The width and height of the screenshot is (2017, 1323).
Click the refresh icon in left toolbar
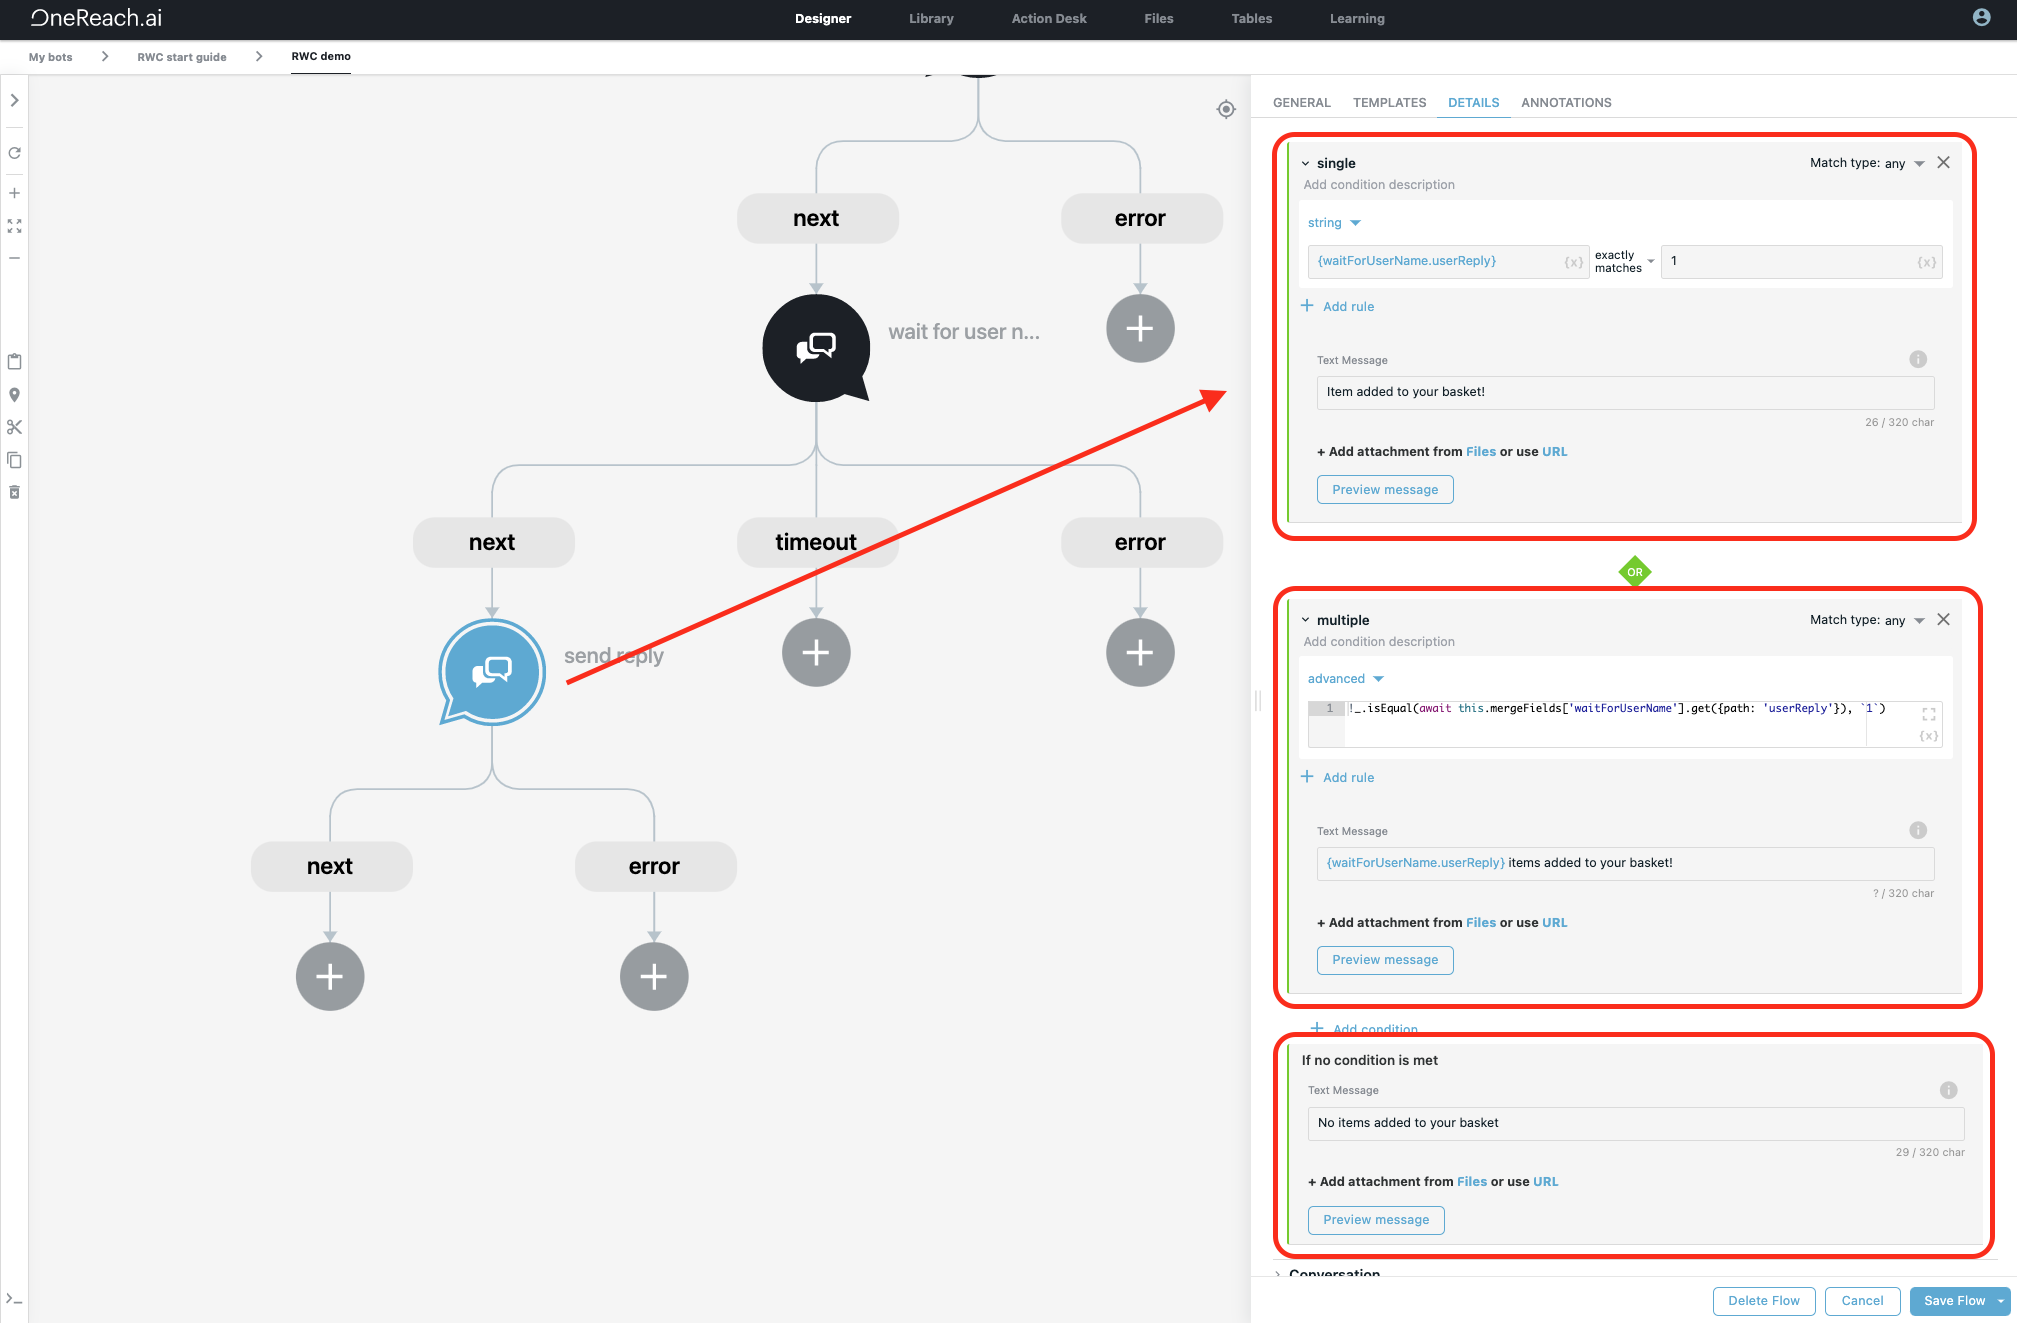pos(14,153)
